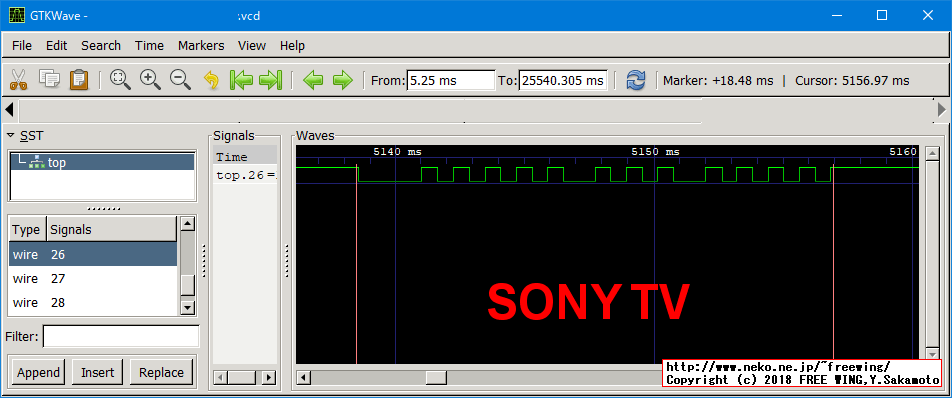
Task: Click signal list scroll down arrow
Action: tap(188, 308)
